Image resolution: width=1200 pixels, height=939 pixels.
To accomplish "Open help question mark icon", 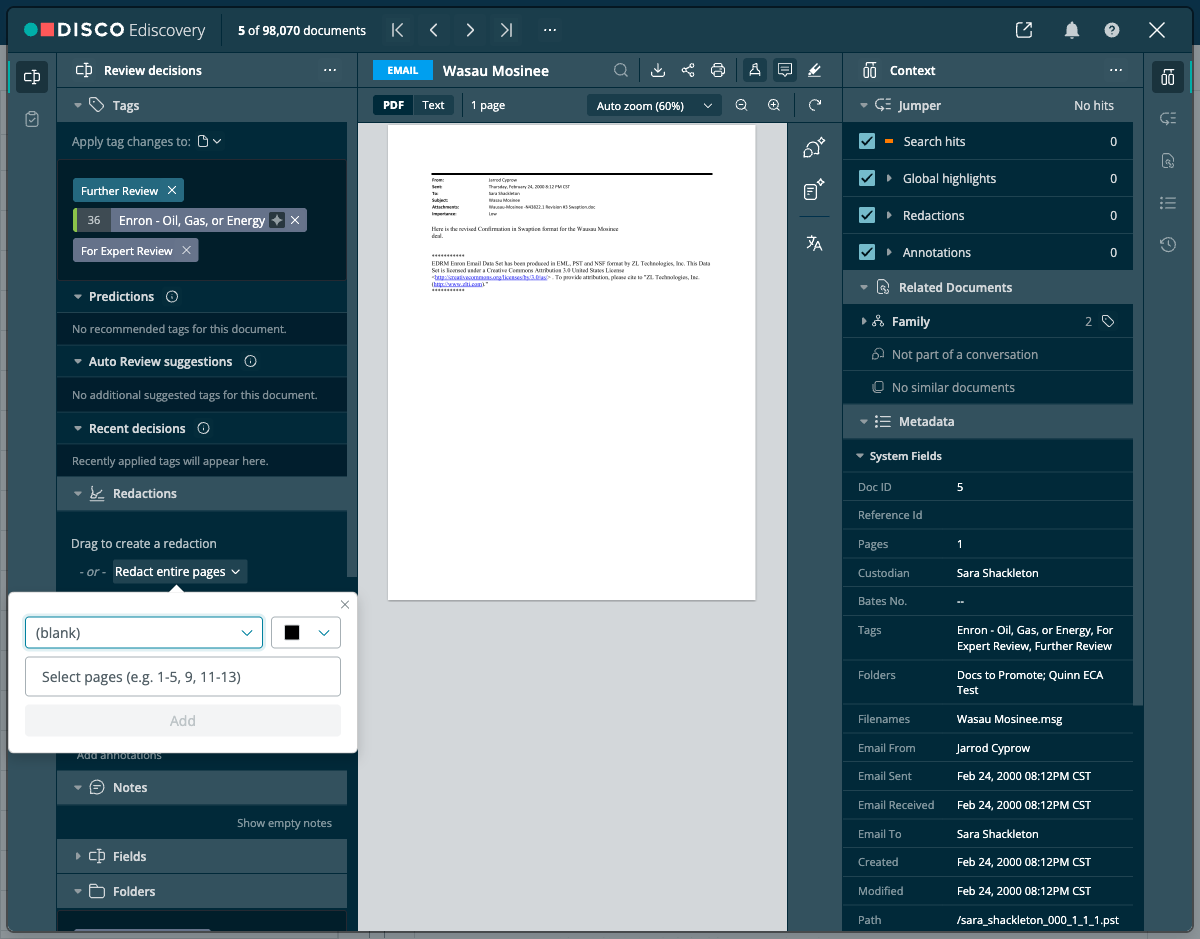I will pyautogui.click(x=1112, y=30).
